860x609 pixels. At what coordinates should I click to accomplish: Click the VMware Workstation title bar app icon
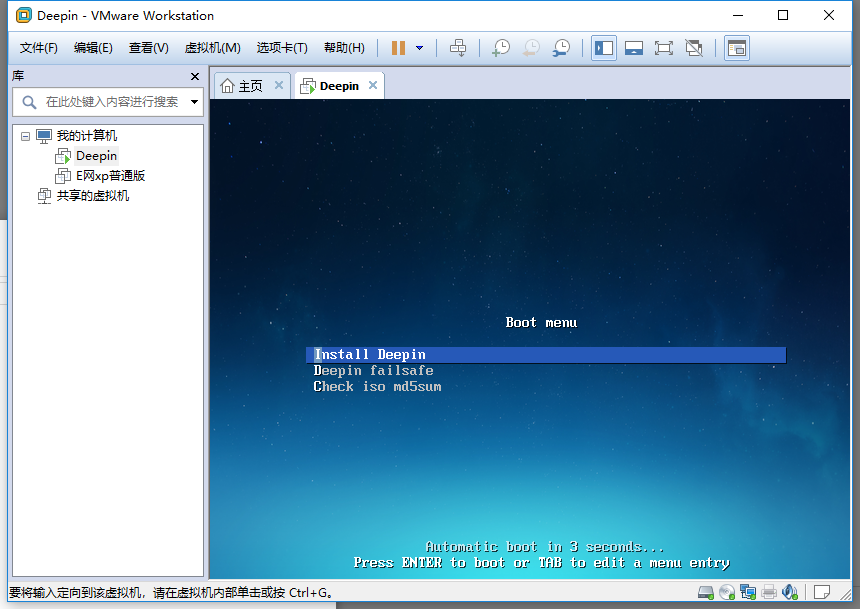(24, 15)
